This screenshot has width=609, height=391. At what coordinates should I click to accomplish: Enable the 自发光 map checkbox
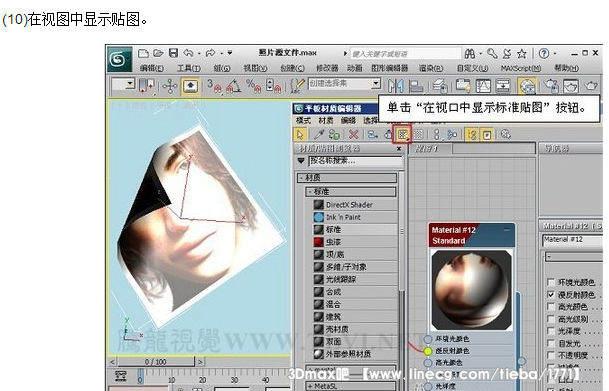click(x=551, y=343)
